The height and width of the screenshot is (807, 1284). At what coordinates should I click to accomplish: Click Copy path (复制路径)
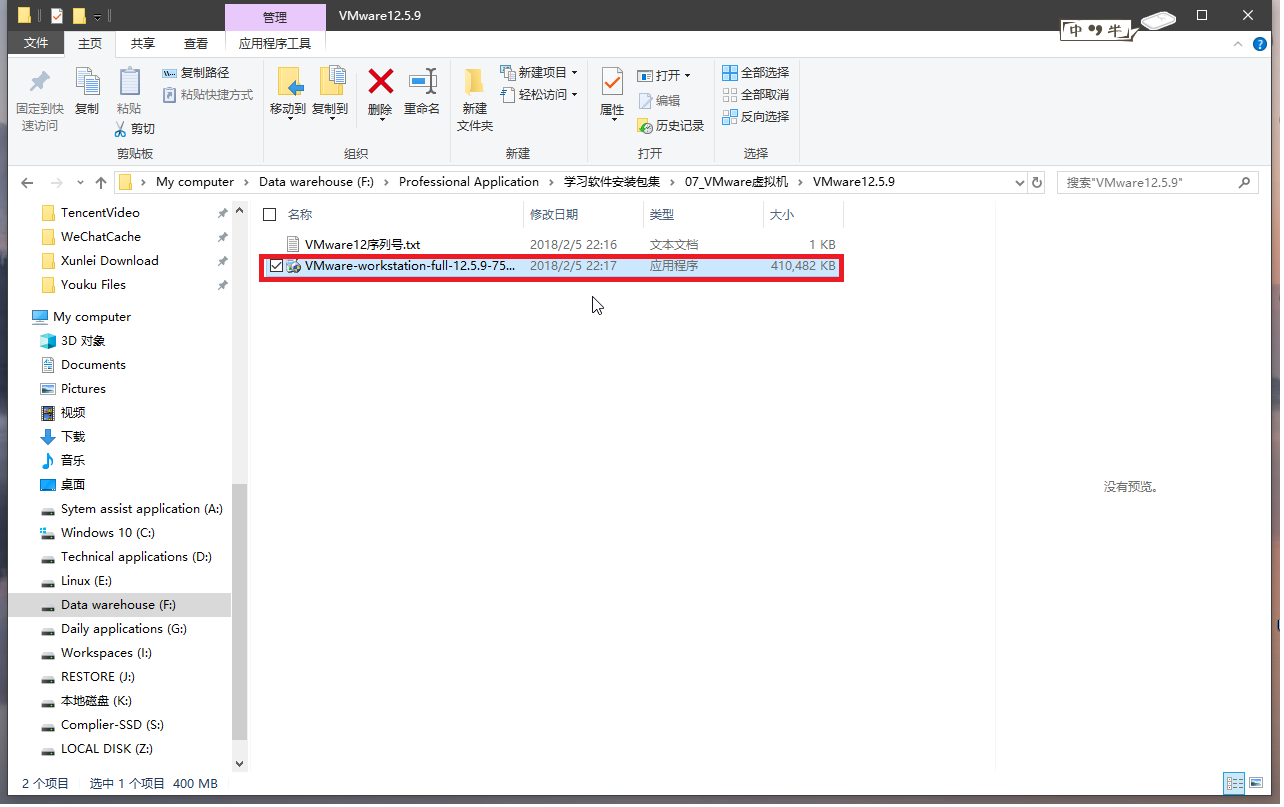pos(196,73)
